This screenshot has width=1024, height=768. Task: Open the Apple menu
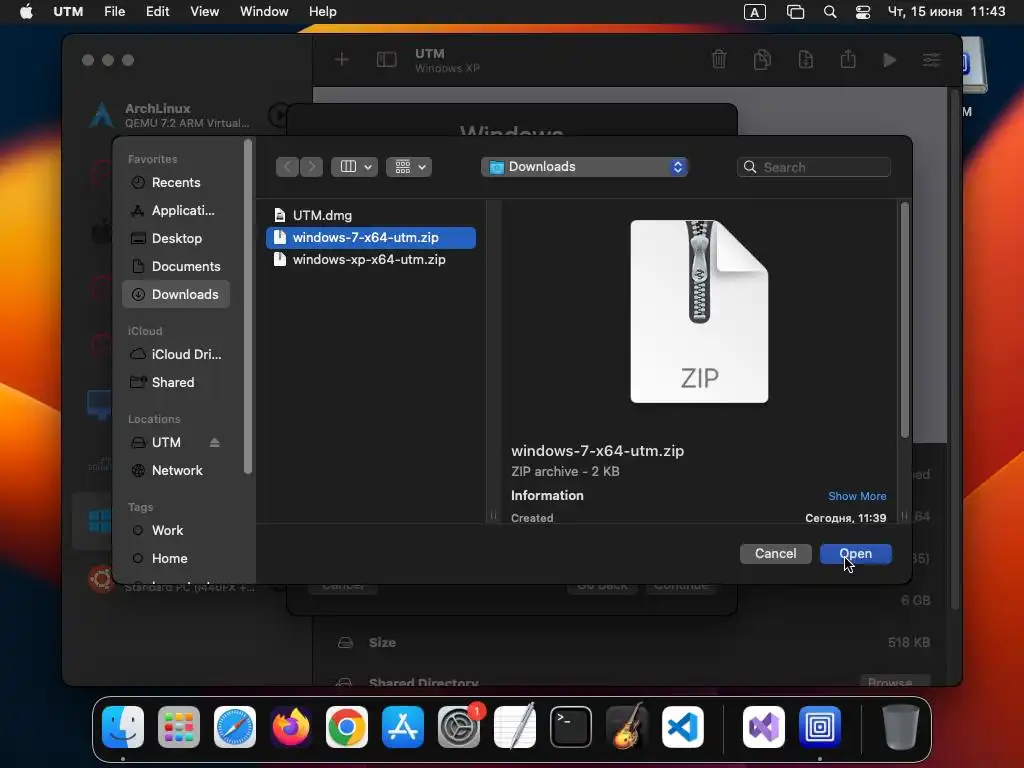pos(26,12)
